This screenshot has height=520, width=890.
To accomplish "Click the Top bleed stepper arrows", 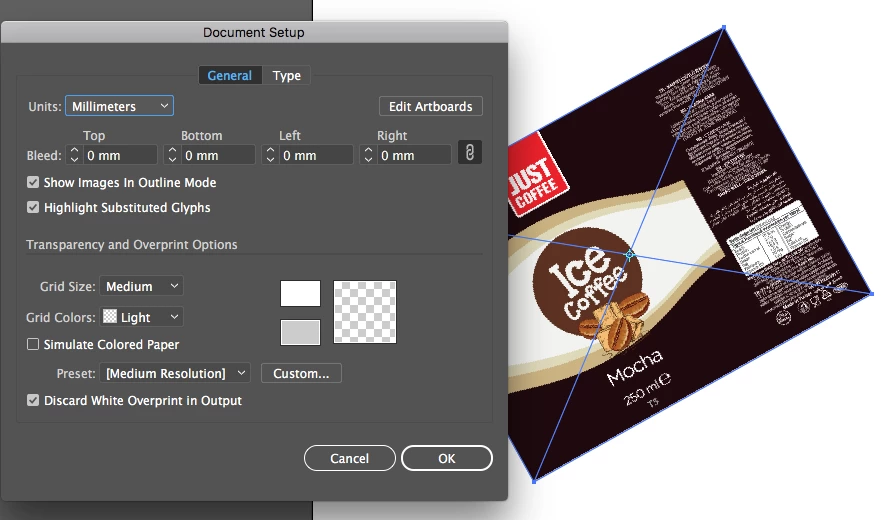I will [x=74, y=155].
